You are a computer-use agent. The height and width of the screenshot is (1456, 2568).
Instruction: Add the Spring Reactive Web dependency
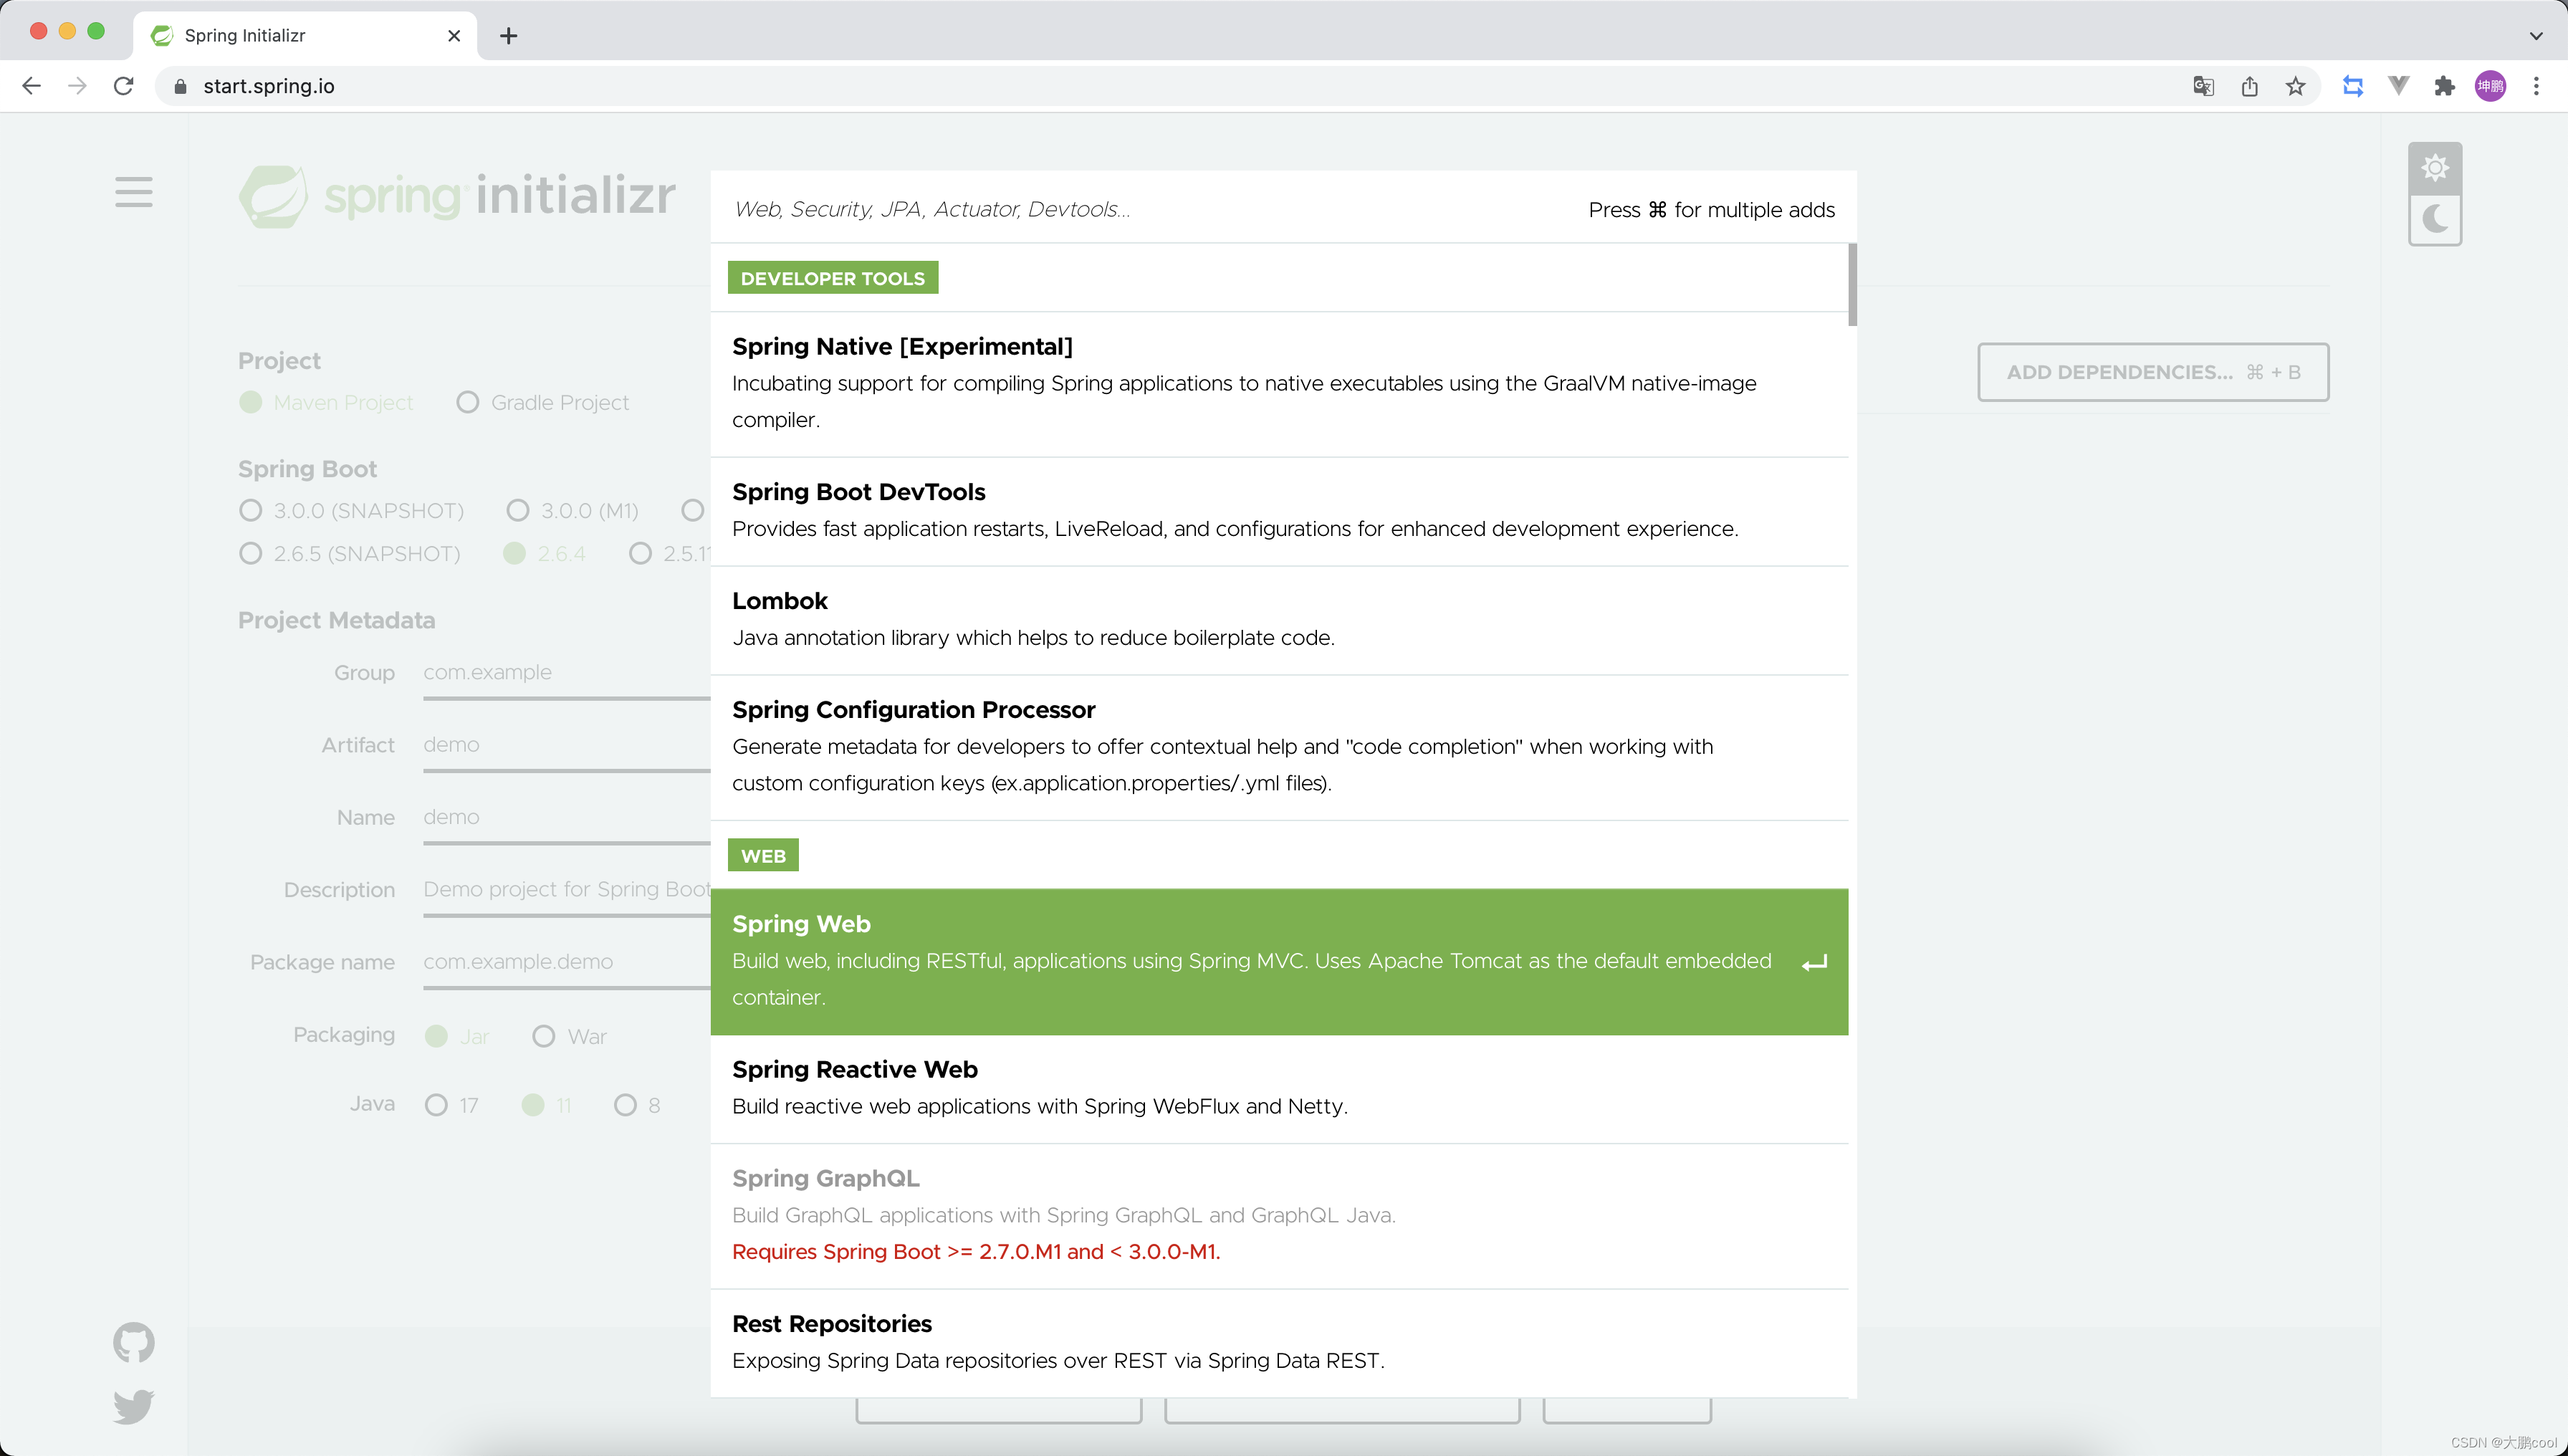[x=1279, y=1089]
